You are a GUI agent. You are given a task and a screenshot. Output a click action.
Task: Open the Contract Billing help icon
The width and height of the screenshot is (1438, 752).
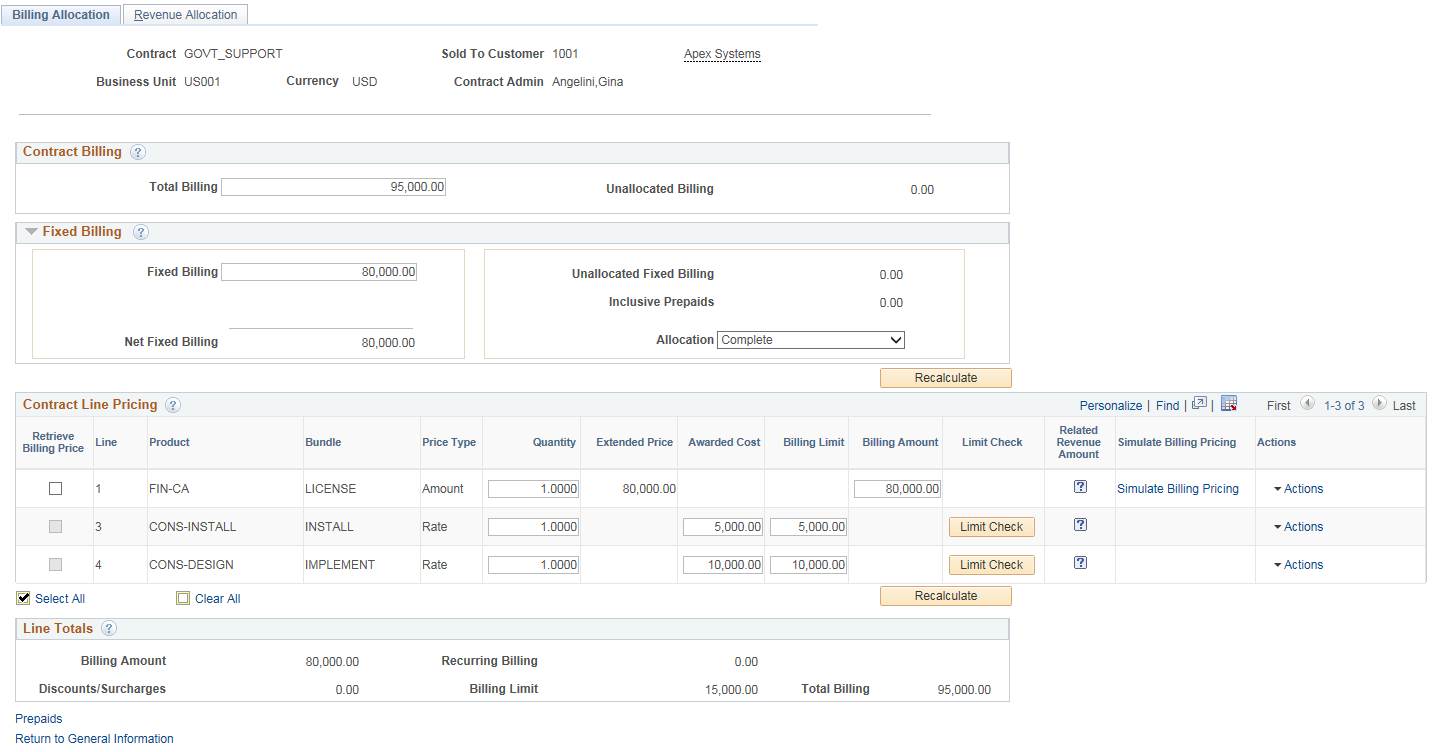coord(137,152)
